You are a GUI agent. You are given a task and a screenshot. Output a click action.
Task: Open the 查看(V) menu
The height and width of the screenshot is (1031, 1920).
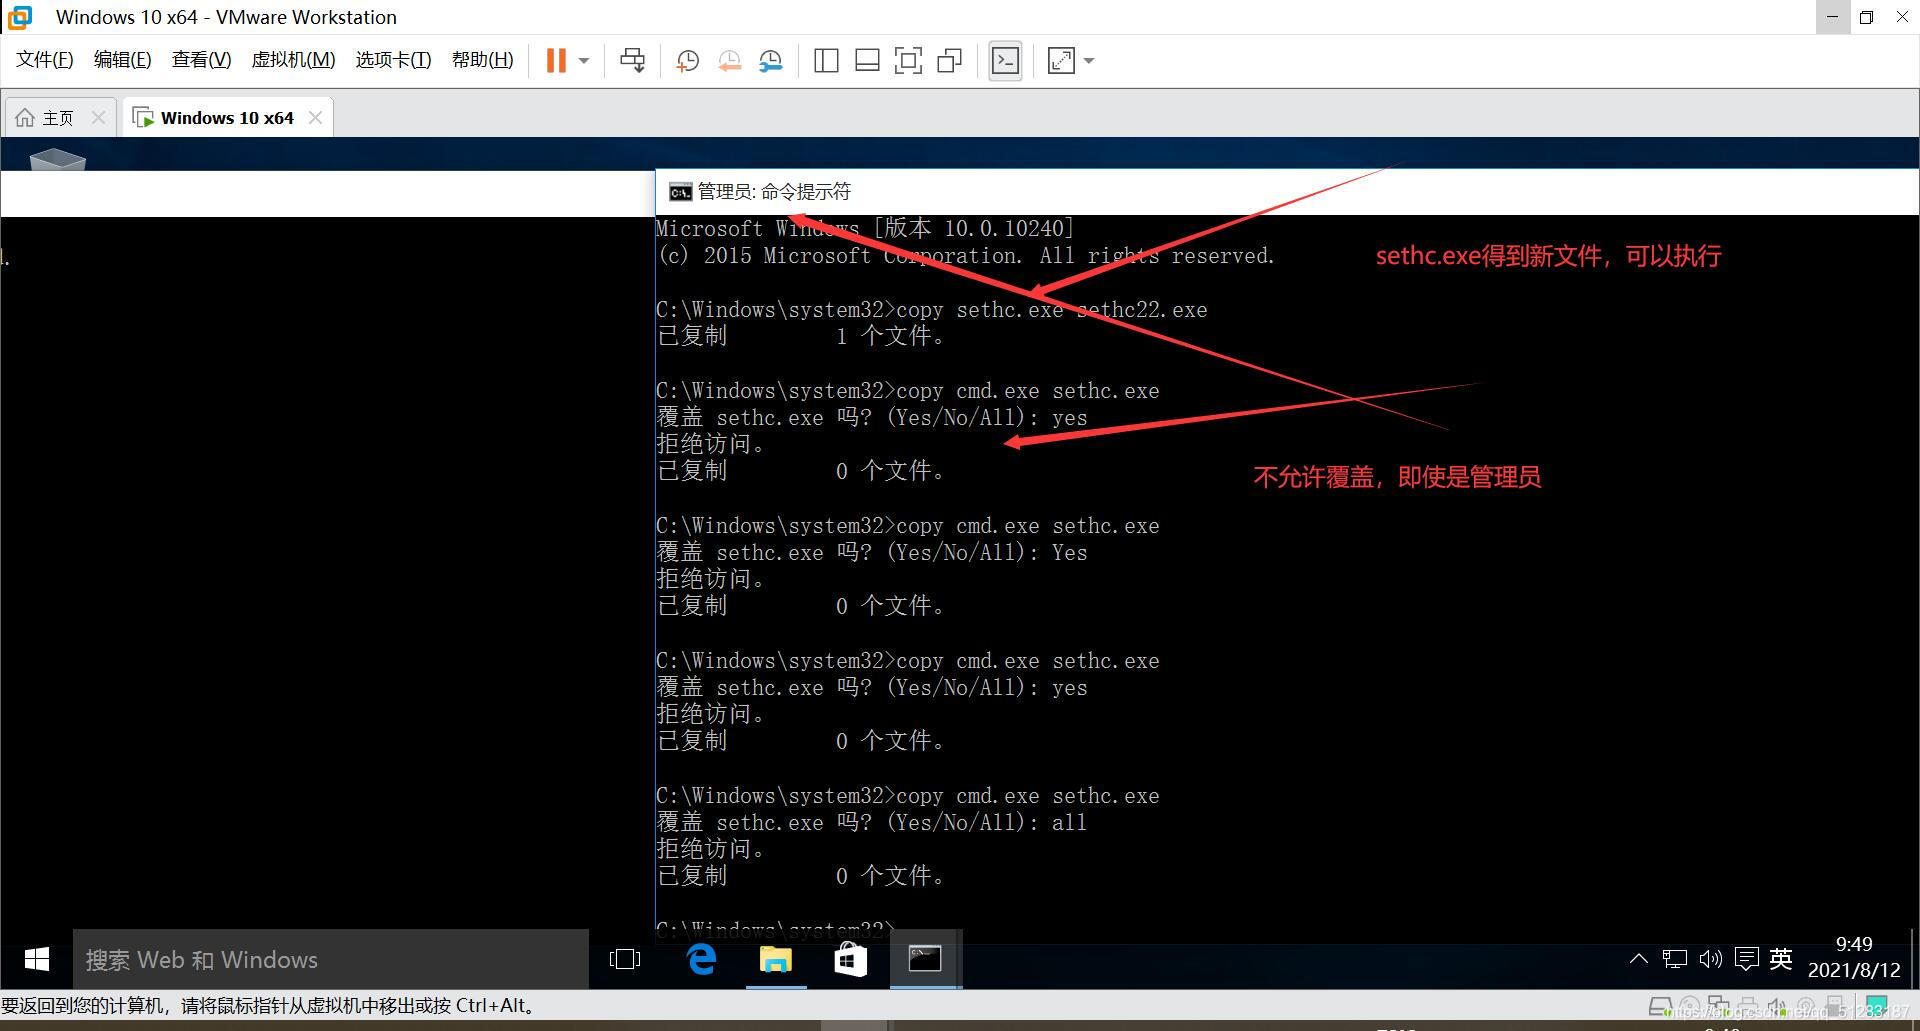[x=201, y=60]
